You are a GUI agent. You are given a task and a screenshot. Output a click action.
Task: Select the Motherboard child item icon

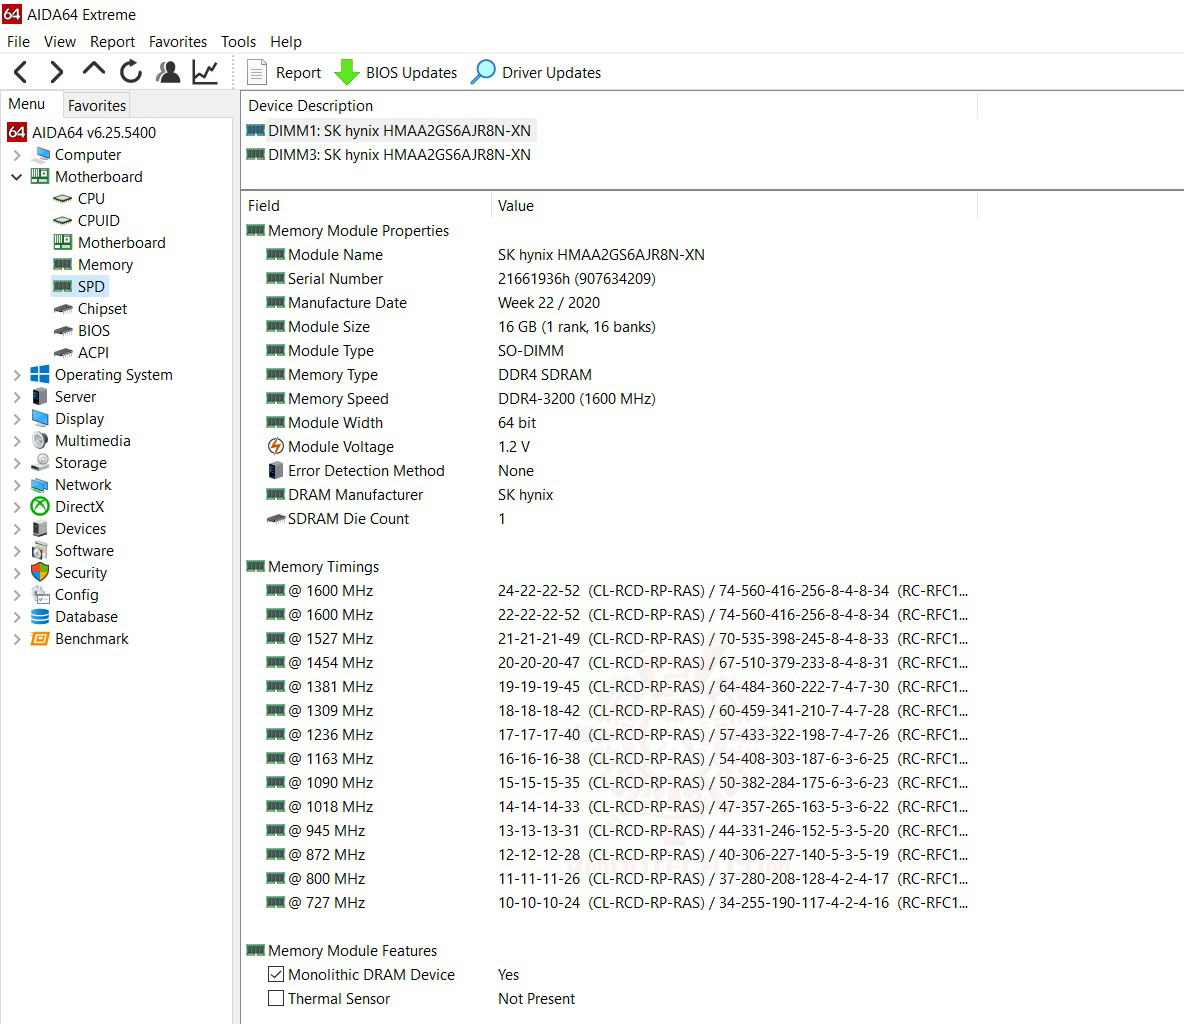tap(63, 242)
